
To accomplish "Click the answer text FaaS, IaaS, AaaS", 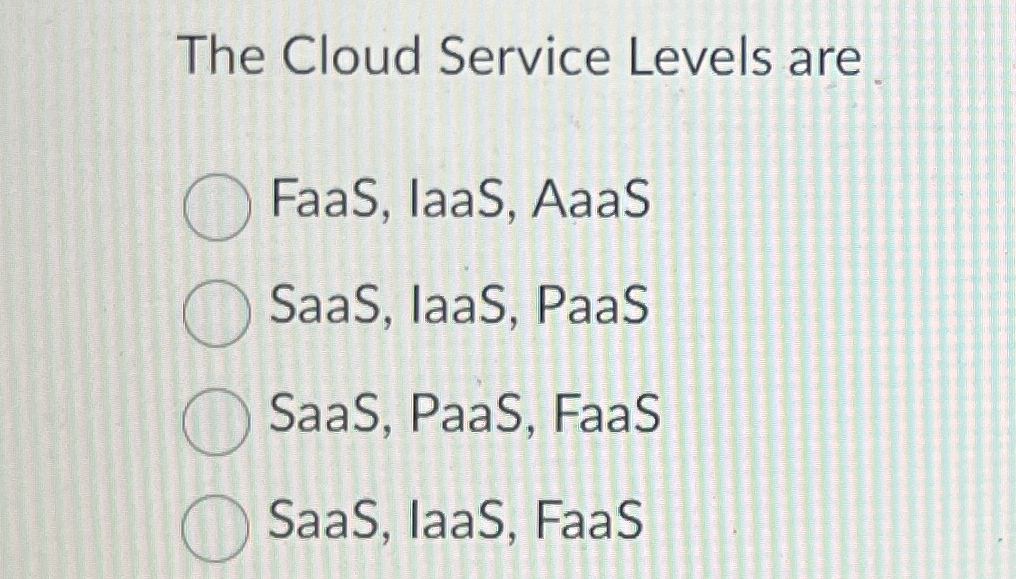I will tap(457, 202).
